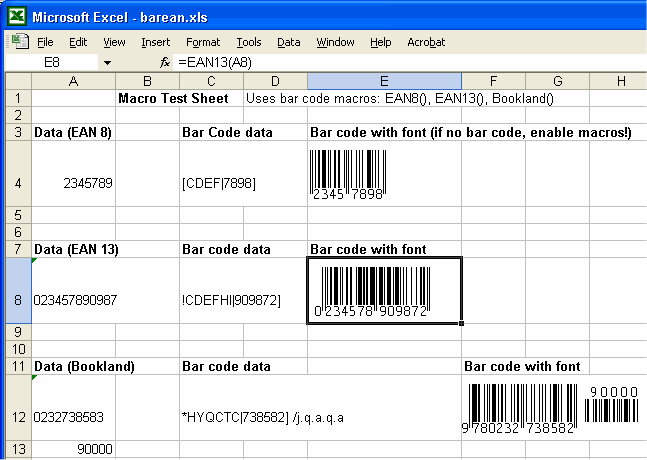Image resolution: width=647 pixels, height=460 pixels.
Task: Select column D header
Action: tap(275, 81)
